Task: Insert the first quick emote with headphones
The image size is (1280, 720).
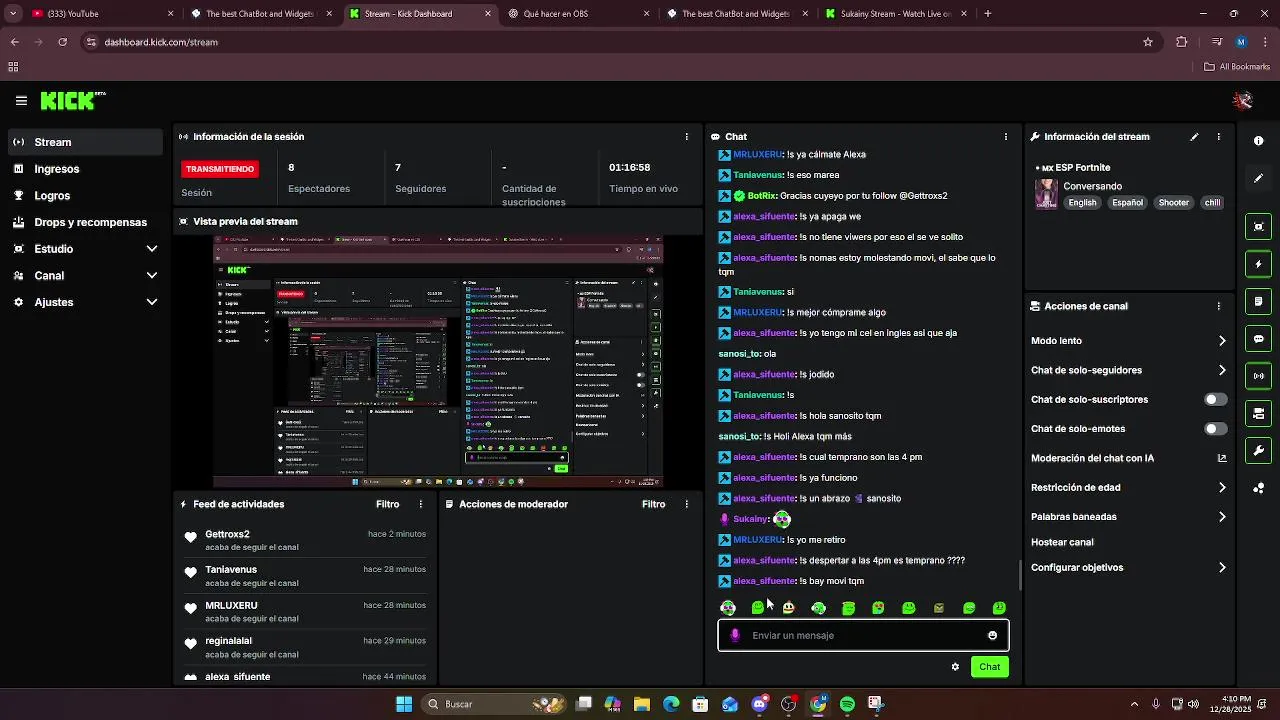Action: (x=728, y=608)
